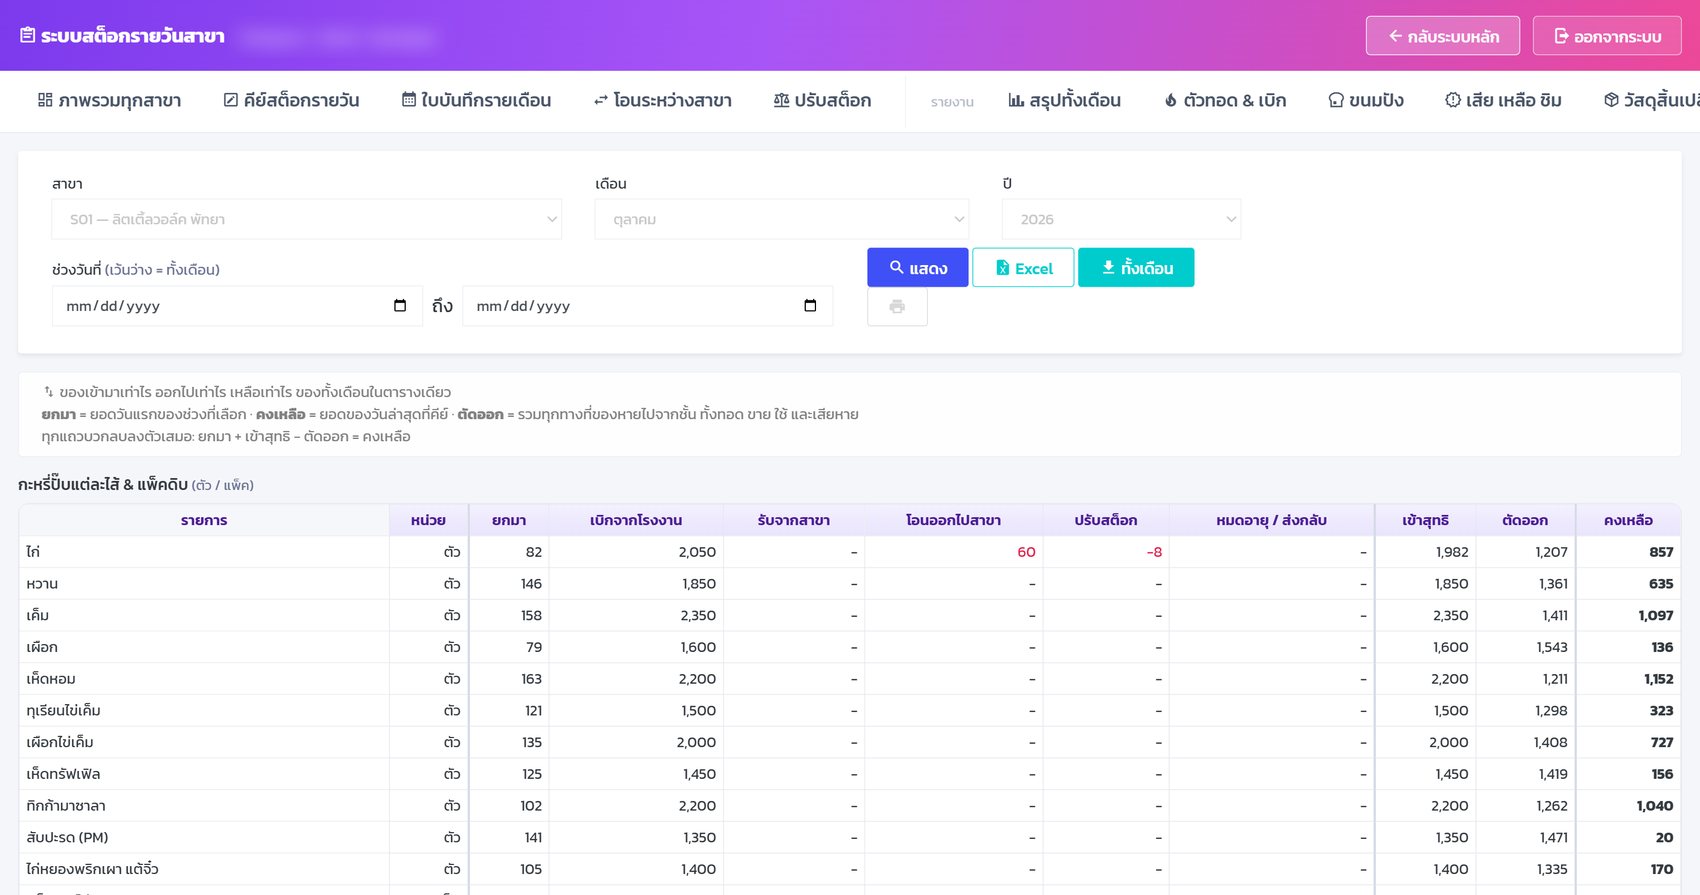Click รายการ column header
The height and width of the screenshot is (895, 1700).
[204, 520]
